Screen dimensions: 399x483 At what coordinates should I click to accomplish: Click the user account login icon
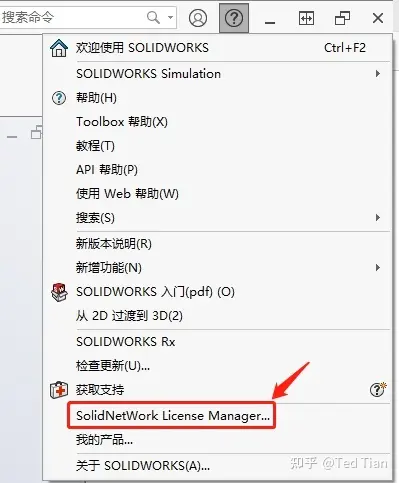click(198, 18)
